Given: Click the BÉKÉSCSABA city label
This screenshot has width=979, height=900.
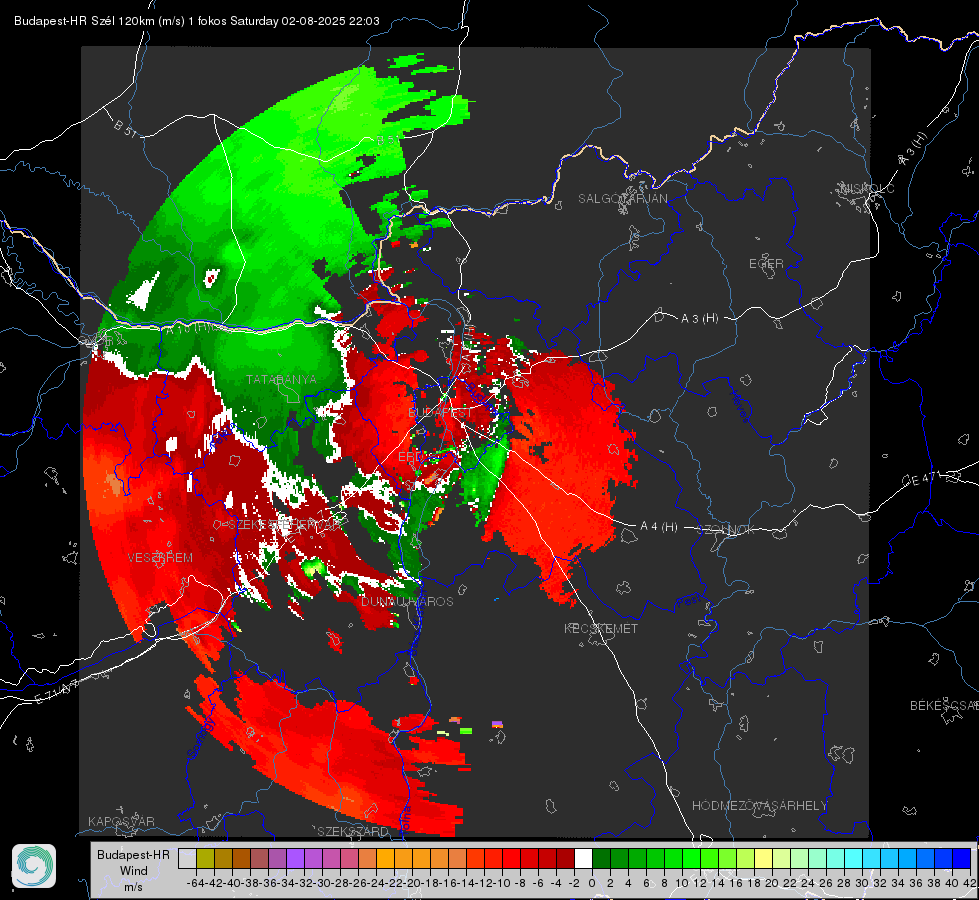Looking at the screenshot, I should pyautogui.click(x=944, y=705).
